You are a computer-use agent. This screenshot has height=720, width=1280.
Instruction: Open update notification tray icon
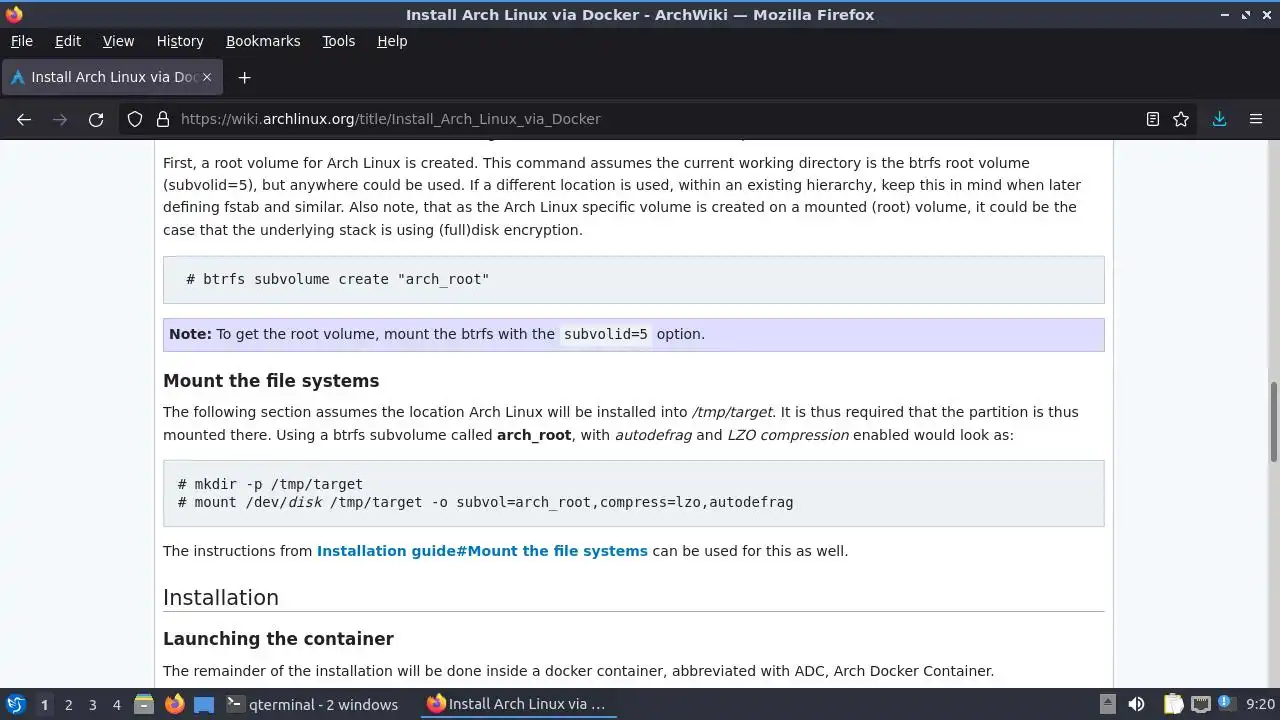click(1226, 704)
